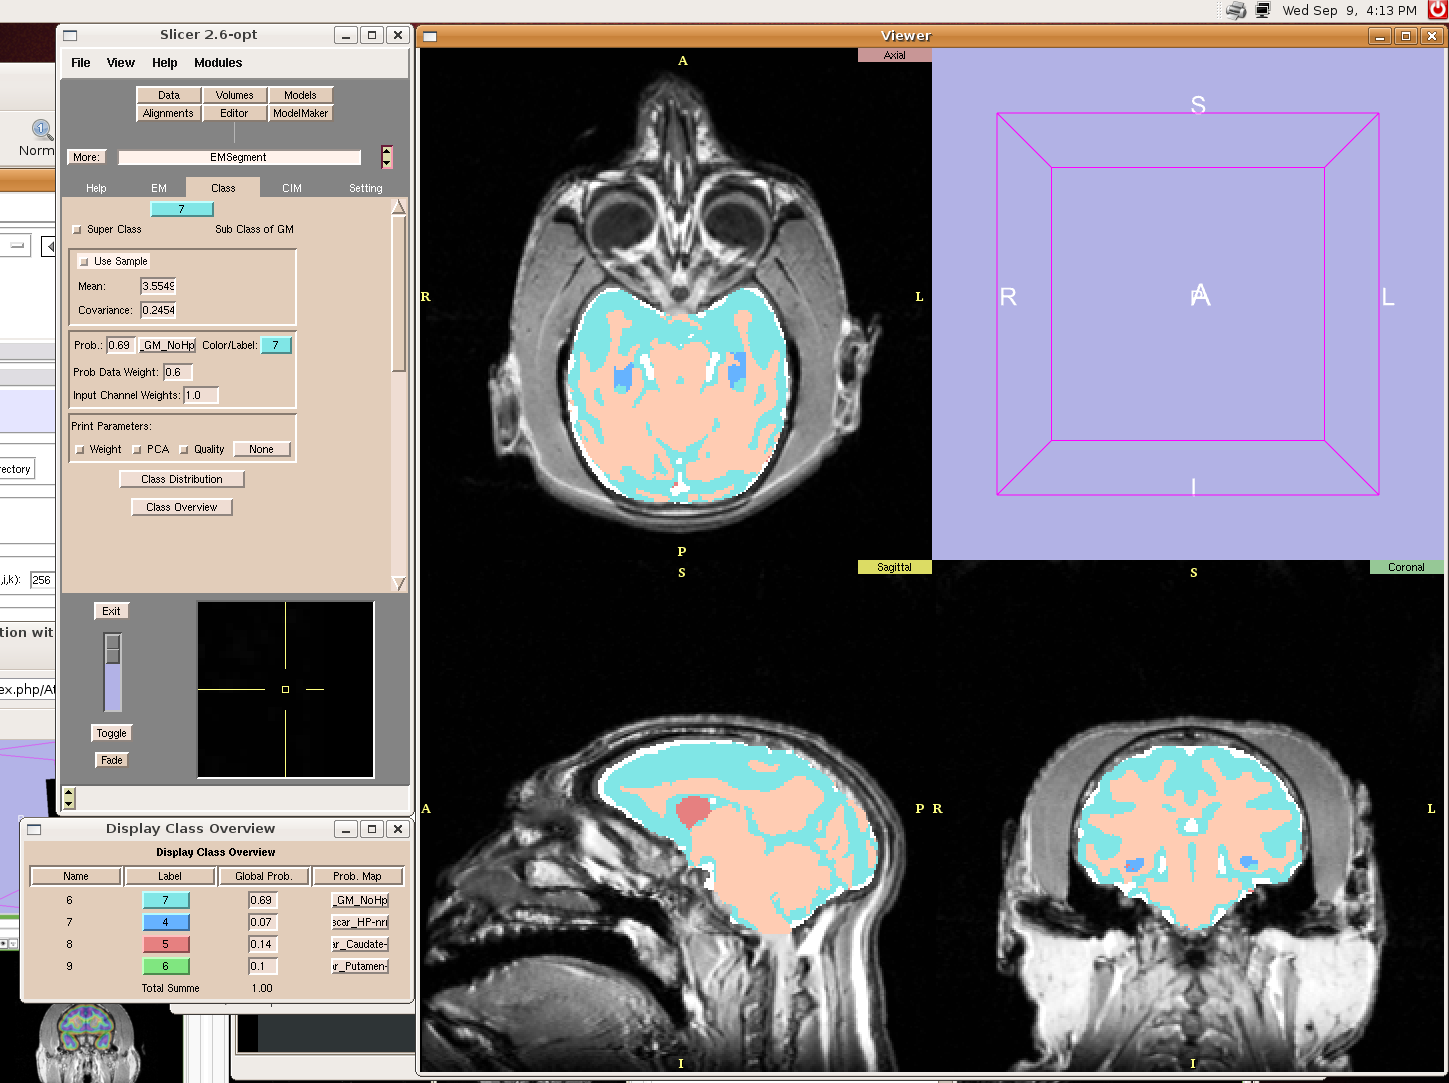1449x1083 pixels.
Task: Click the printer icon in the system tray
Action: [1236, 10]
